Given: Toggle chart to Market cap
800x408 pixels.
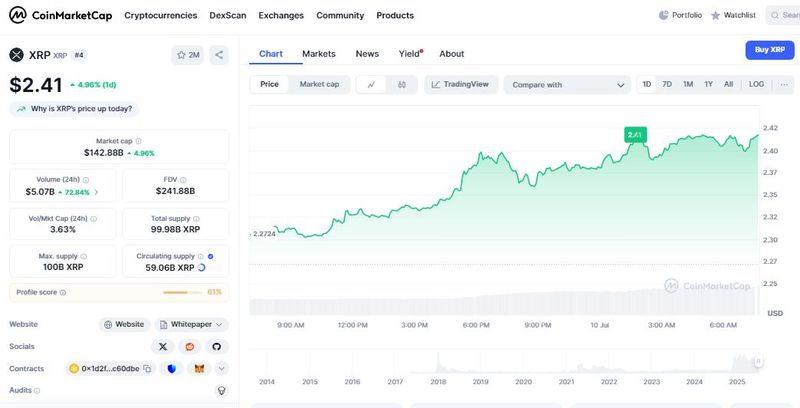Looking at the screenshot, I should coord(319,85).
